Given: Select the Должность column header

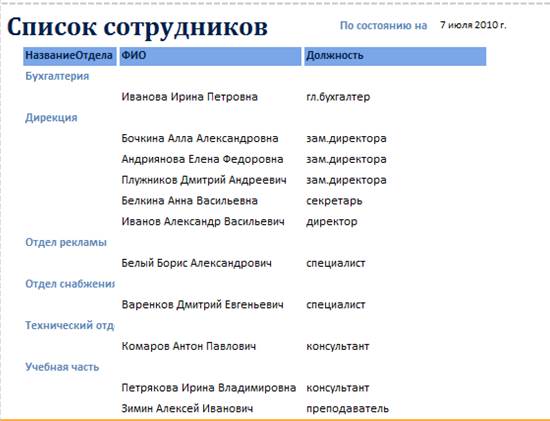Looking at the screenshot, I should (x=395, y=56).
